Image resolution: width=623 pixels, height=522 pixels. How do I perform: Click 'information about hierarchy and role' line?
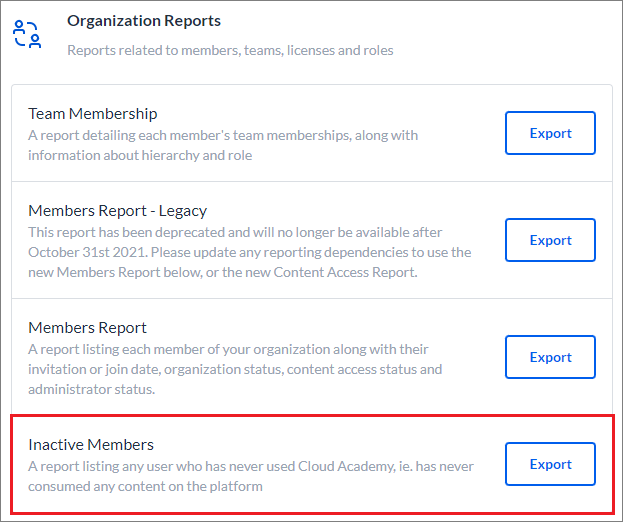(140, 155)
